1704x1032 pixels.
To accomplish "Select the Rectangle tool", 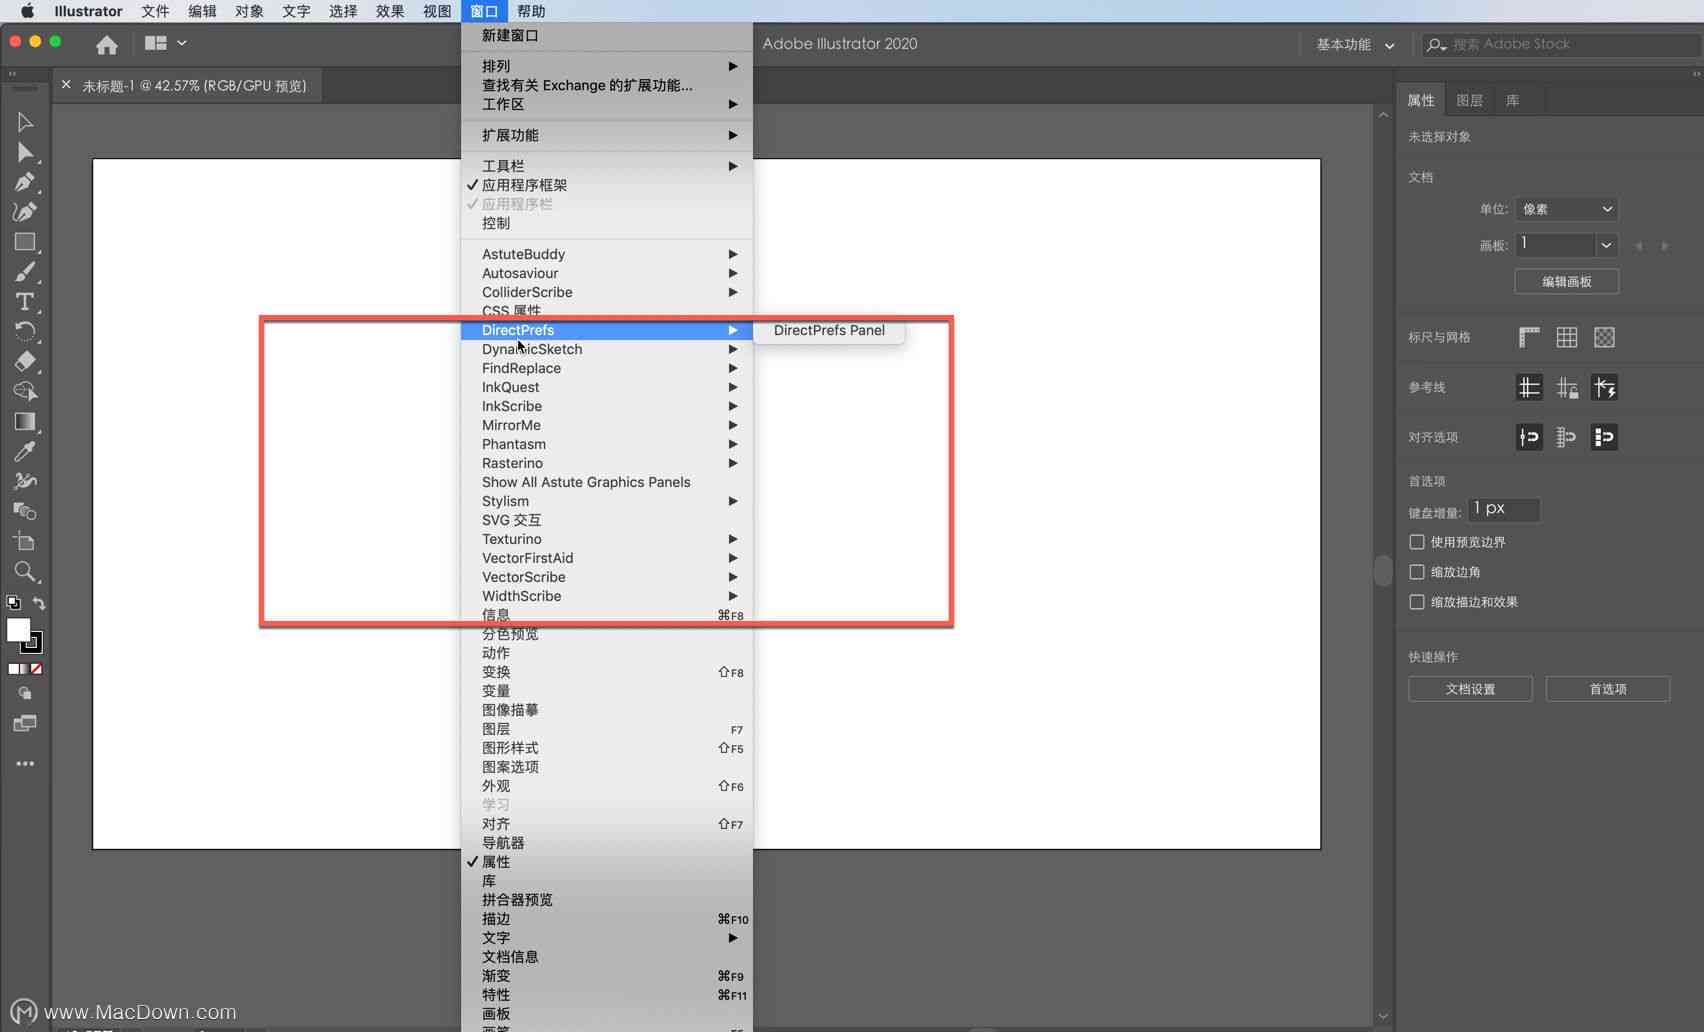I will click(25, 242).
